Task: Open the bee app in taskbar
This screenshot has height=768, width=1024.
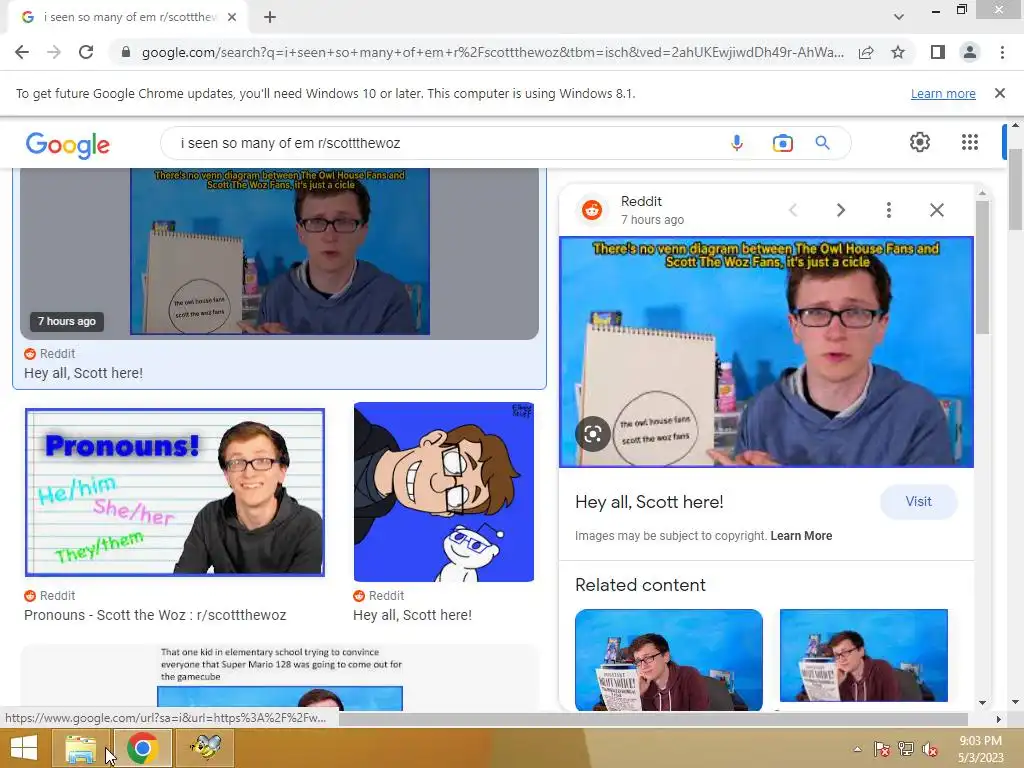Action: tap(205, 748)
